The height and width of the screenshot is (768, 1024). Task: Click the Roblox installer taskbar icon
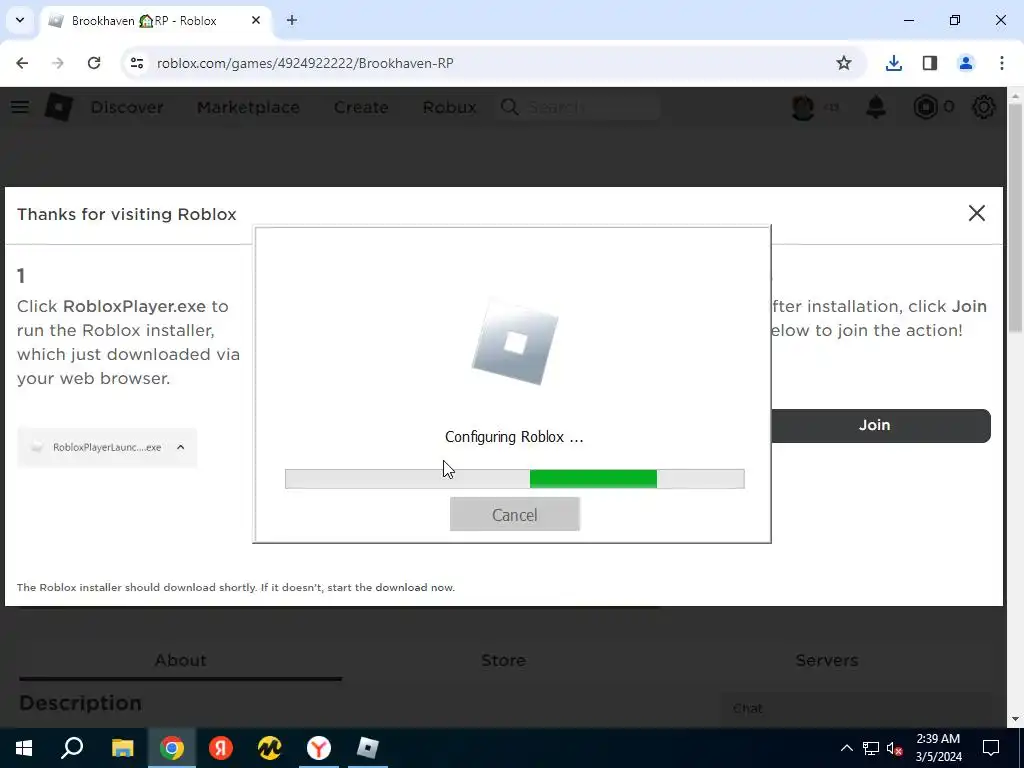tap(368, 748)
